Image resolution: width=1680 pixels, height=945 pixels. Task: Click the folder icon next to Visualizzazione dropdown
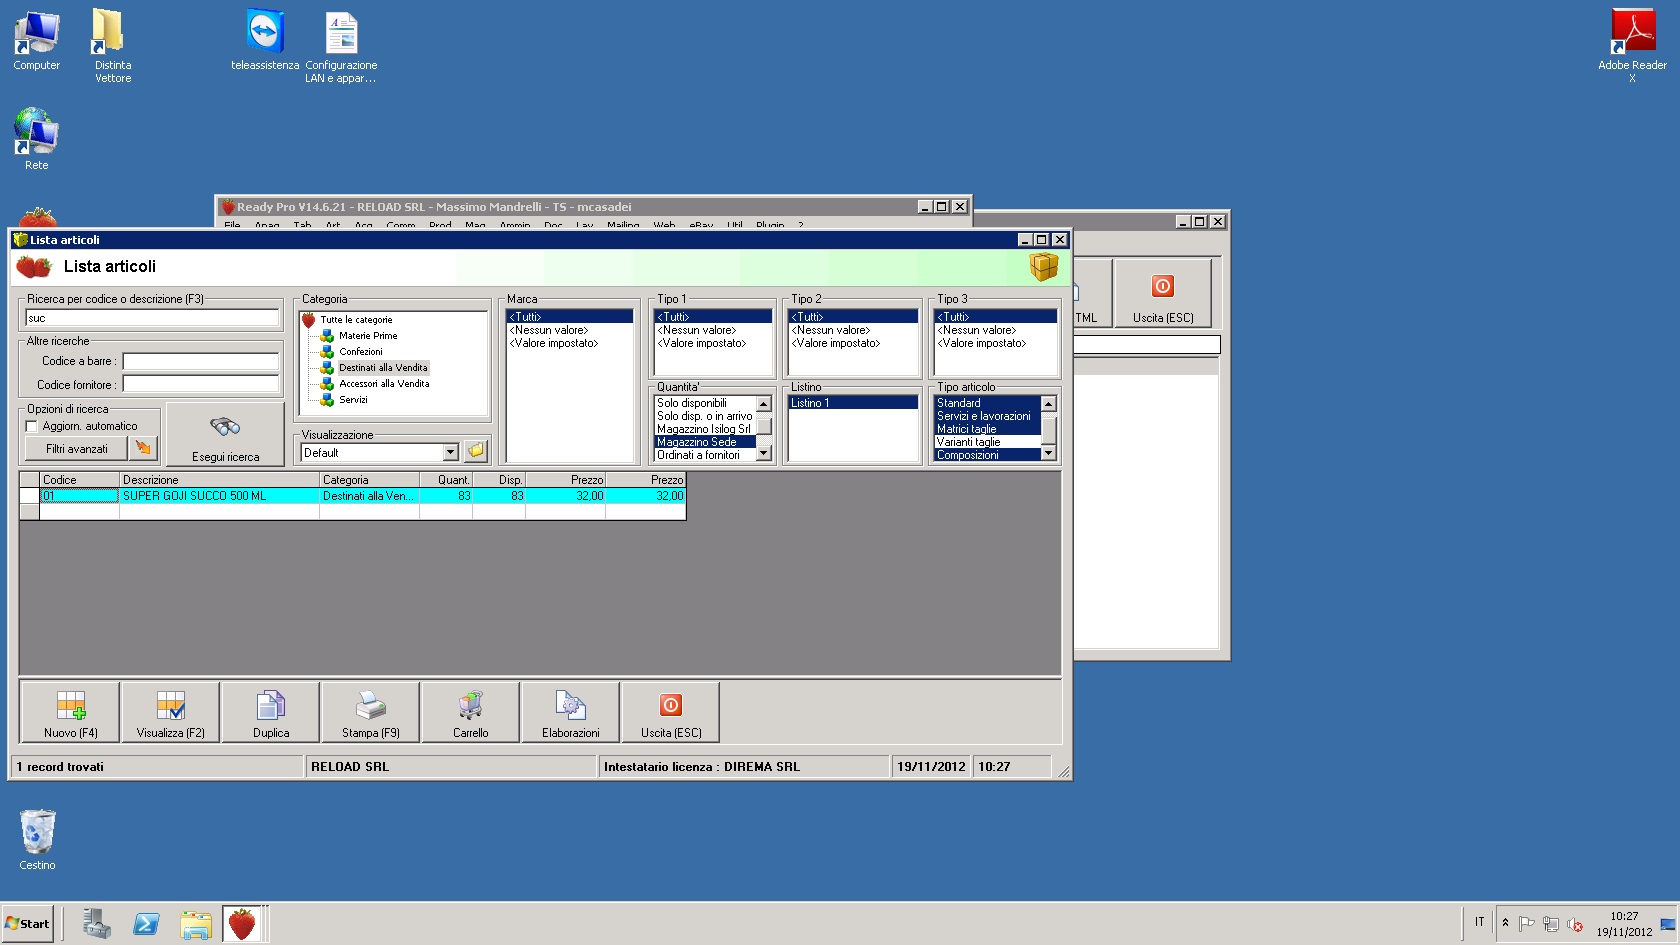pos(476,452)
